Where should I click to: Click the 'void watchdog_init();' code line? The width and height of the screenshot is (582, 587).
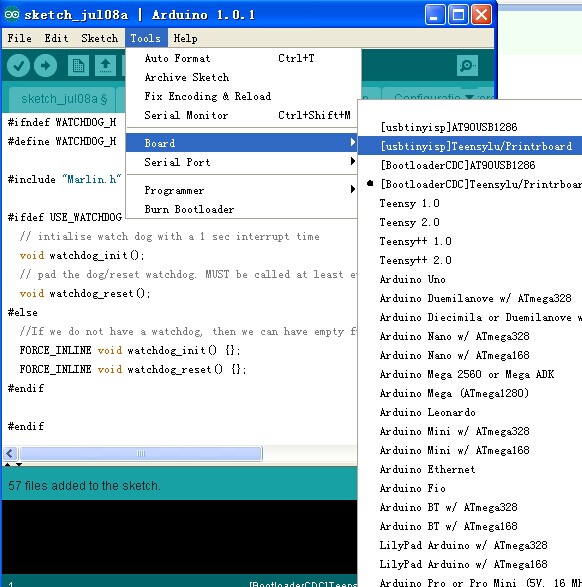pyautogui.click(x=82, y=256)
